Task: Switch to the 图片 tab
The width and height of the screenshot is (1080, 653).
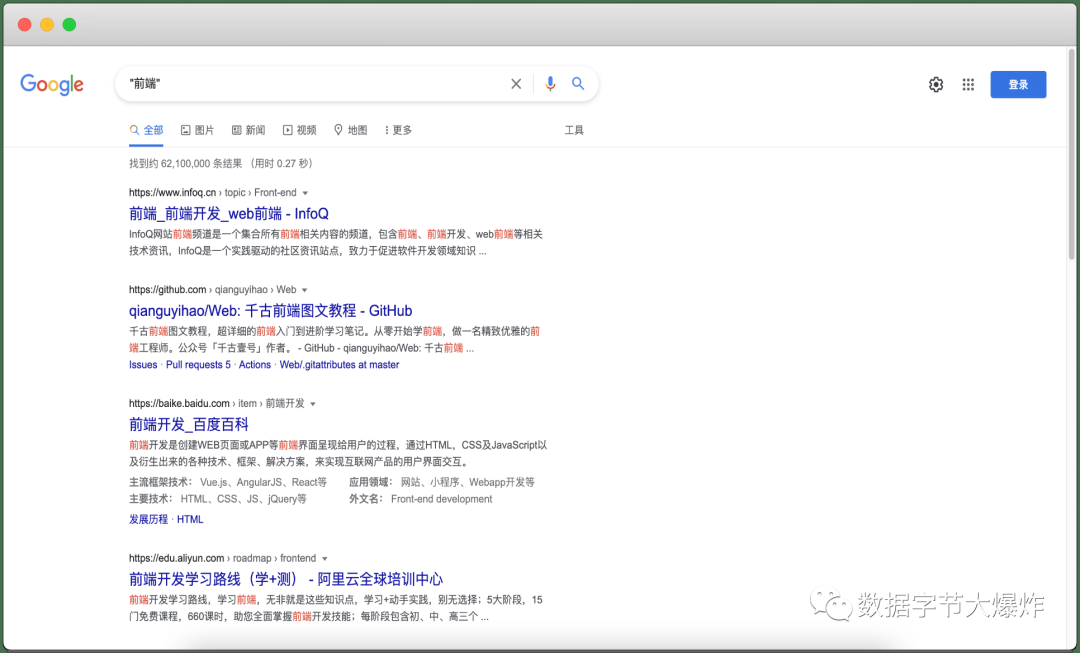Action: (x=197, y=130)
